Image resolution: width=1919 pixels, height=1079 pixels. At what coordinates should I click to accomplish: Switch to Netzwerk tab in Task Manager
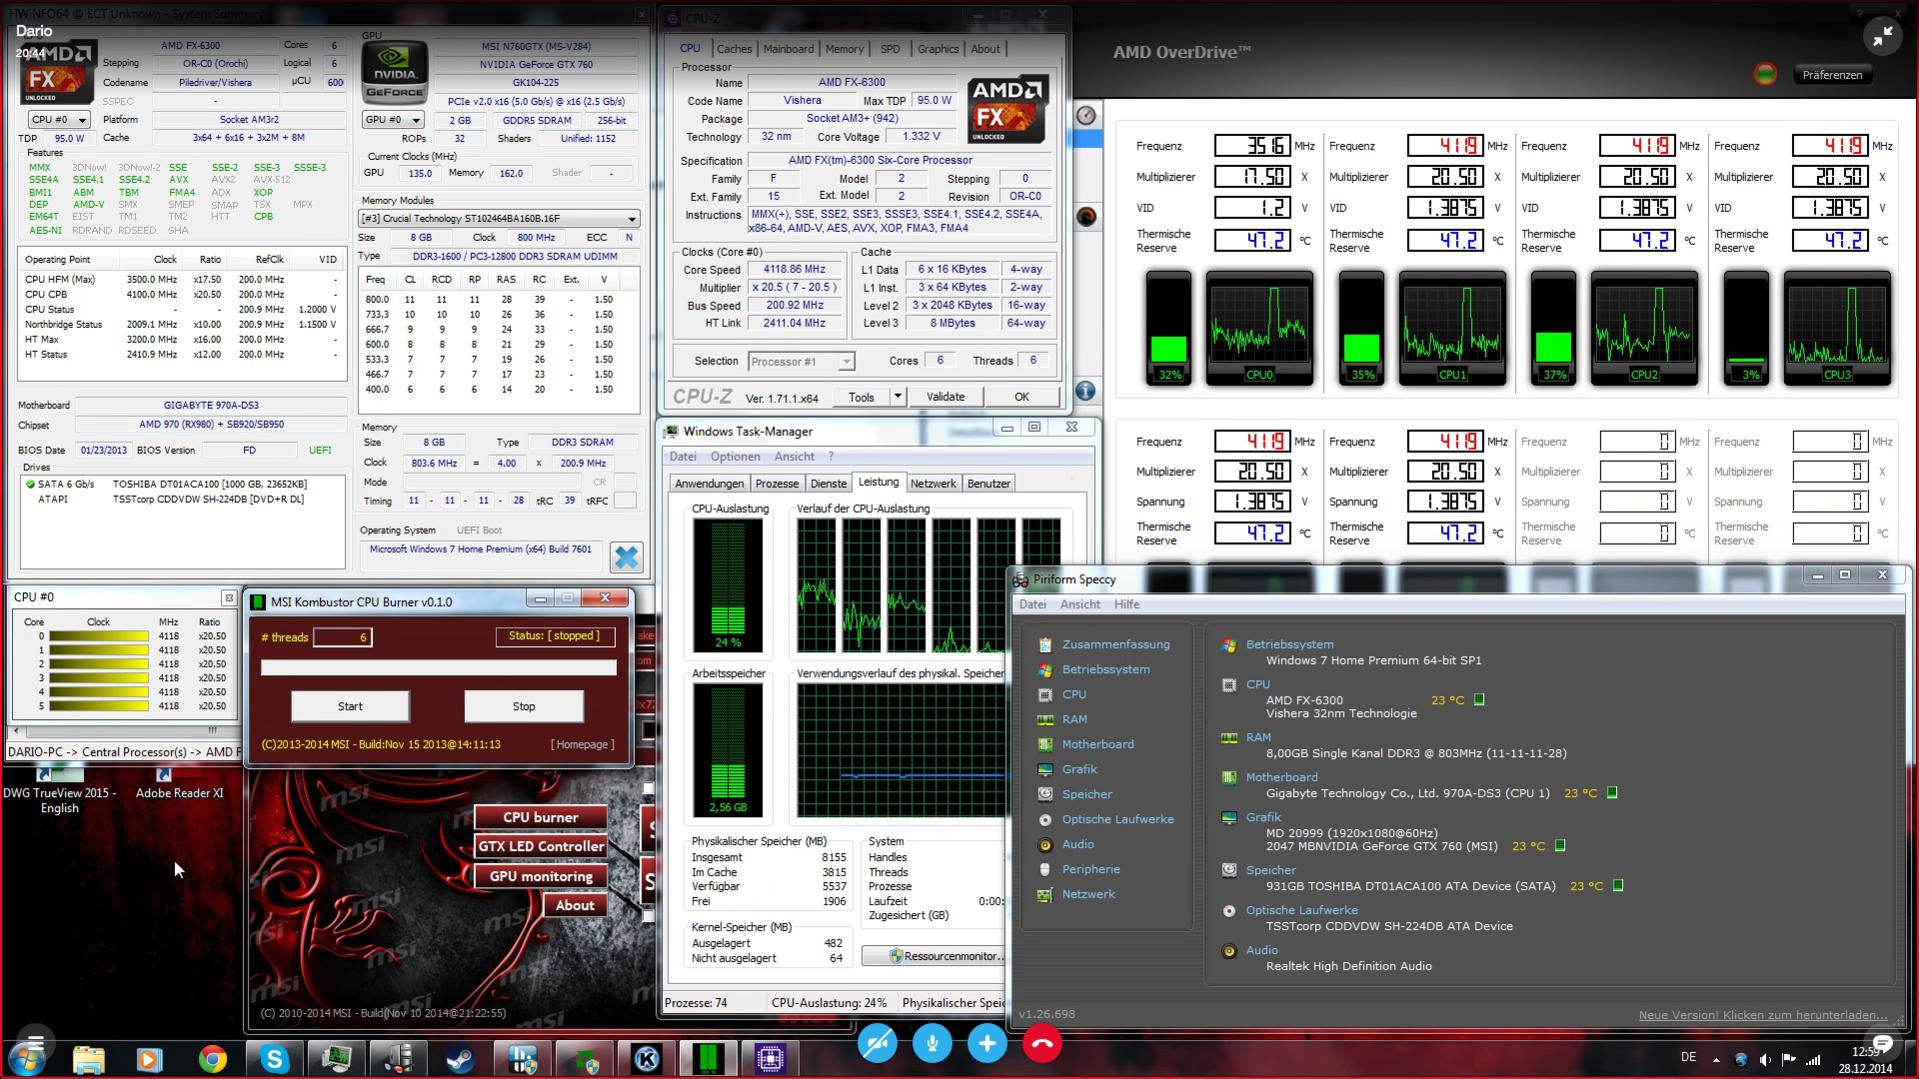[x=932, y=484]
